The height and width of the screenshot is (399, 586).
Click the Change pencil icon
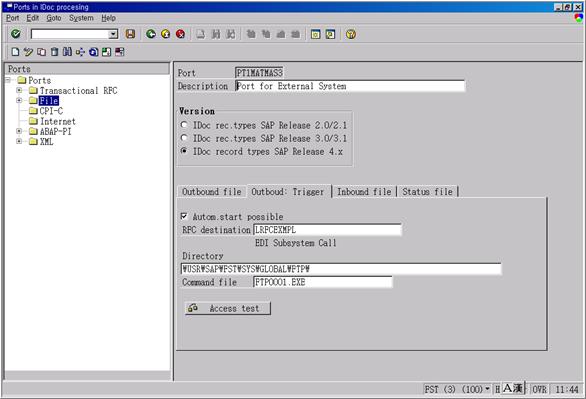pos(28,52)
